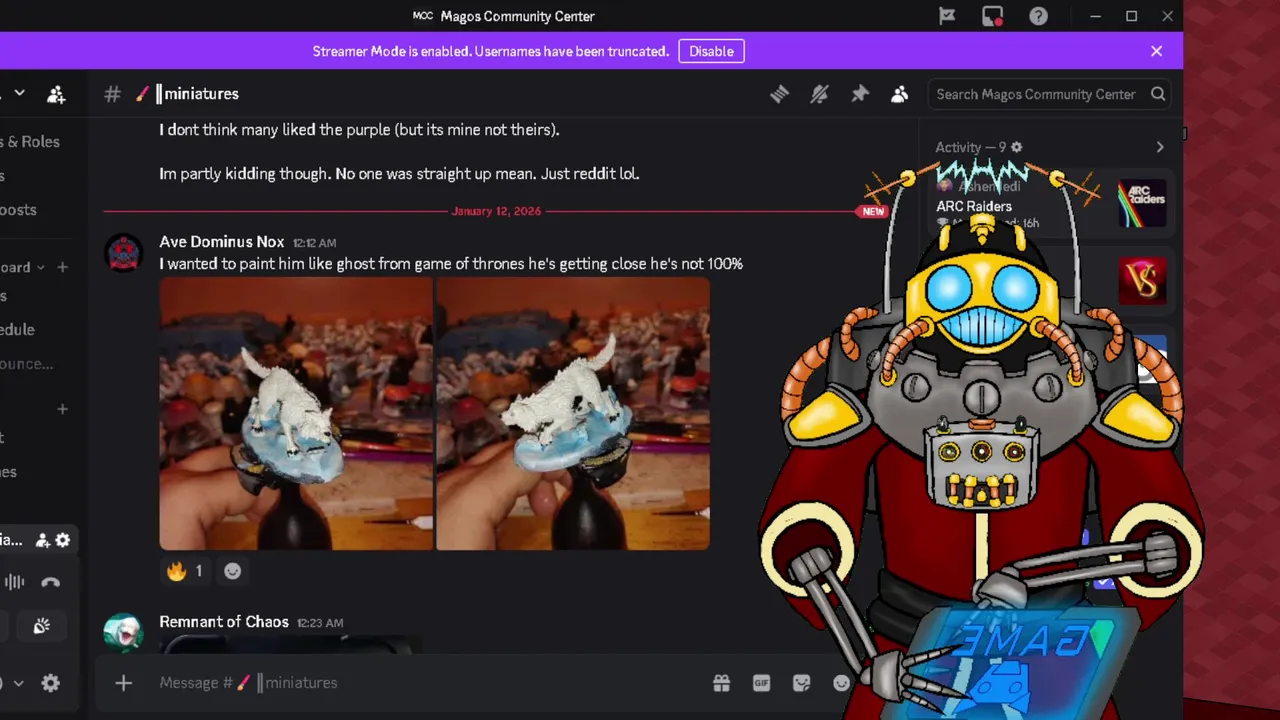Open the GIF picker
This screenshot has width=1280, height=720.
pos(761,683)
